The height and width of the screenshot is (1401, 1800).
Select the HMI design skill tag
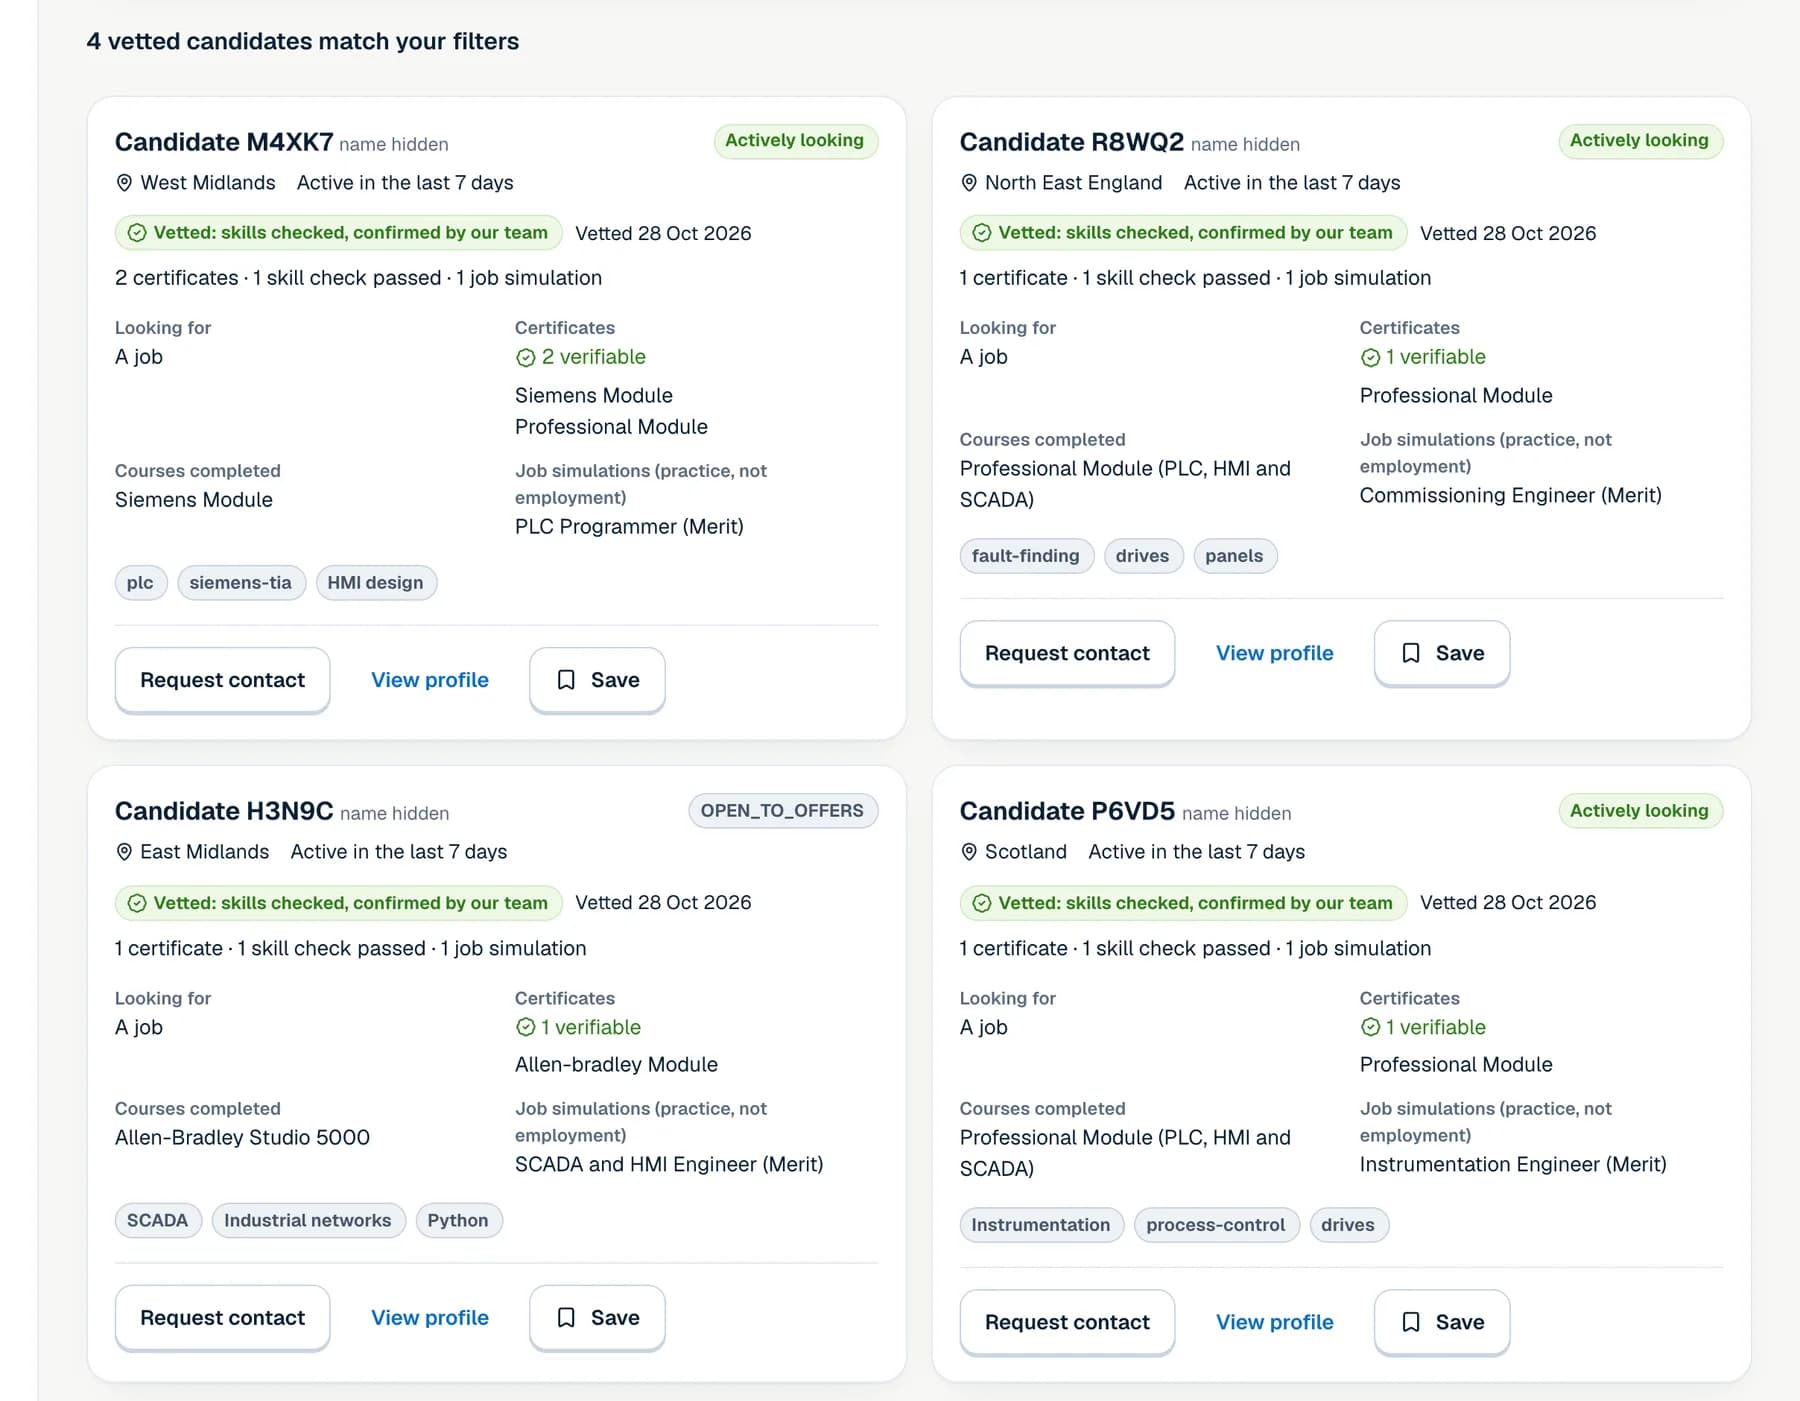click(x=376, y=583)
